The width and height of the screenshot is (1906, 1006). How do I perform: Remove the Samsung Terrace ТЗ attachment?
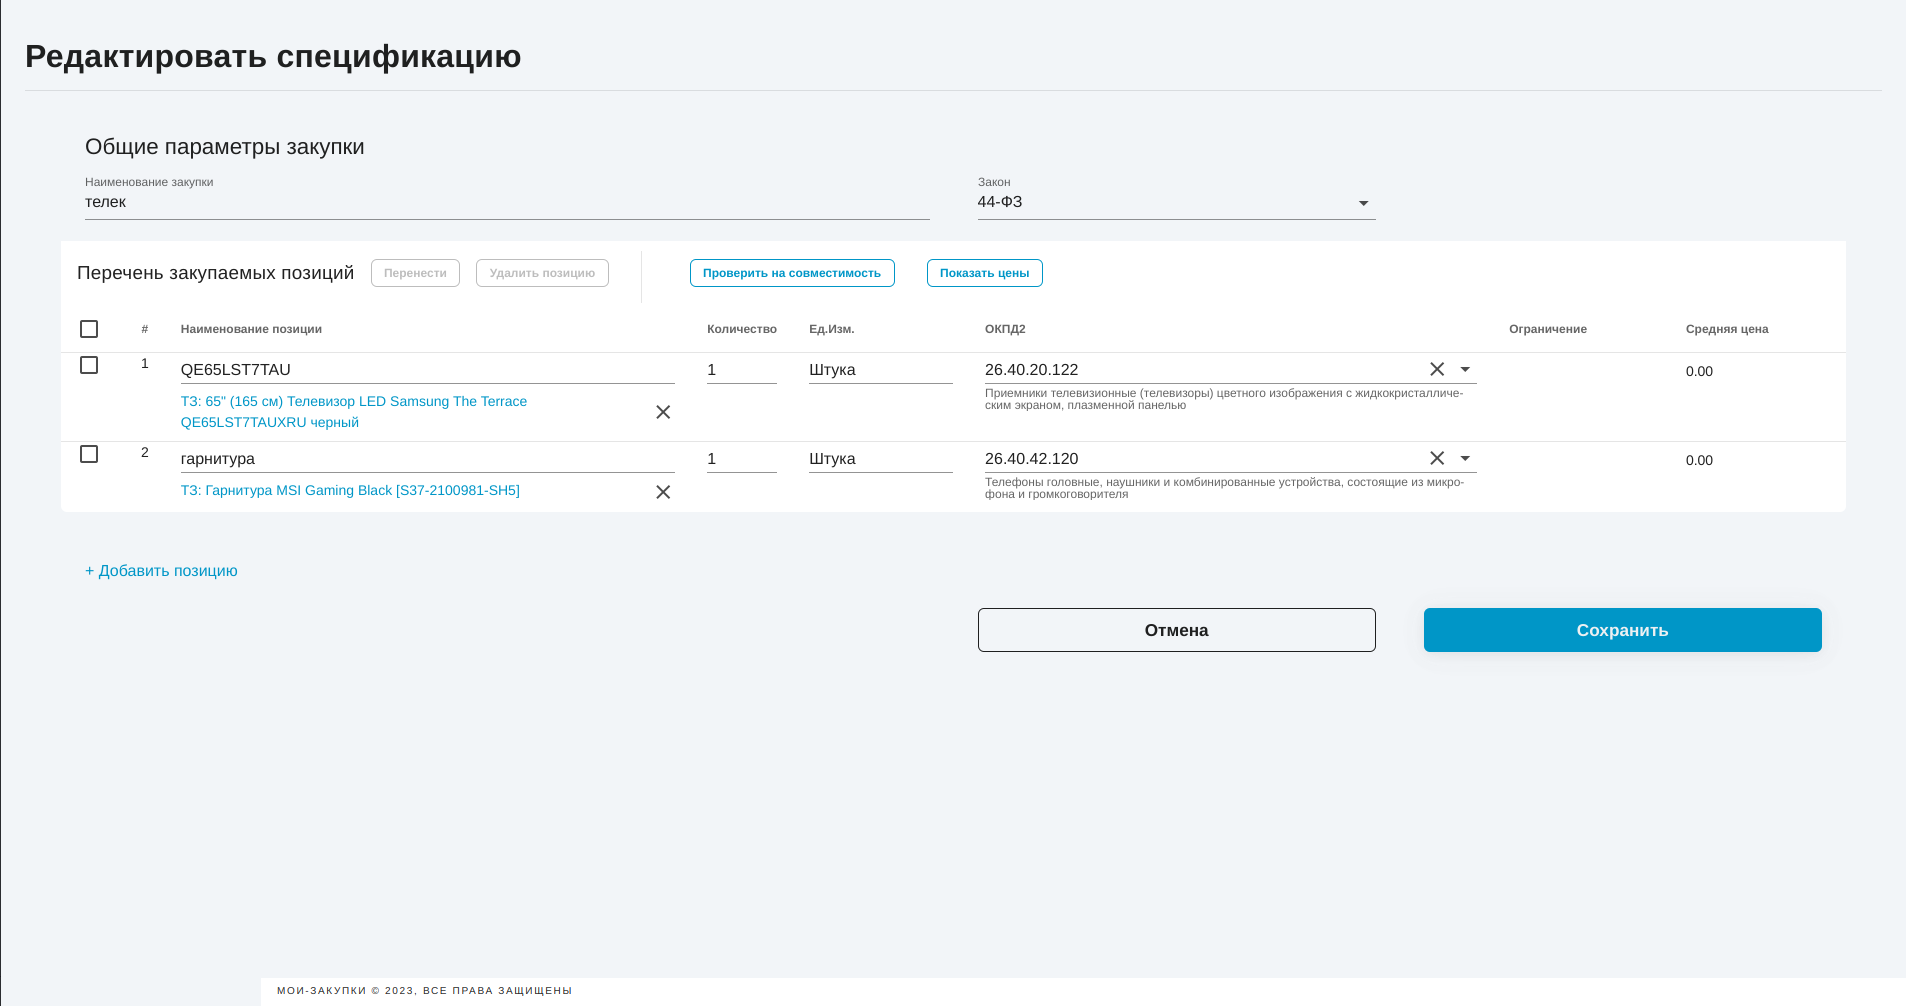pos(663,412)
